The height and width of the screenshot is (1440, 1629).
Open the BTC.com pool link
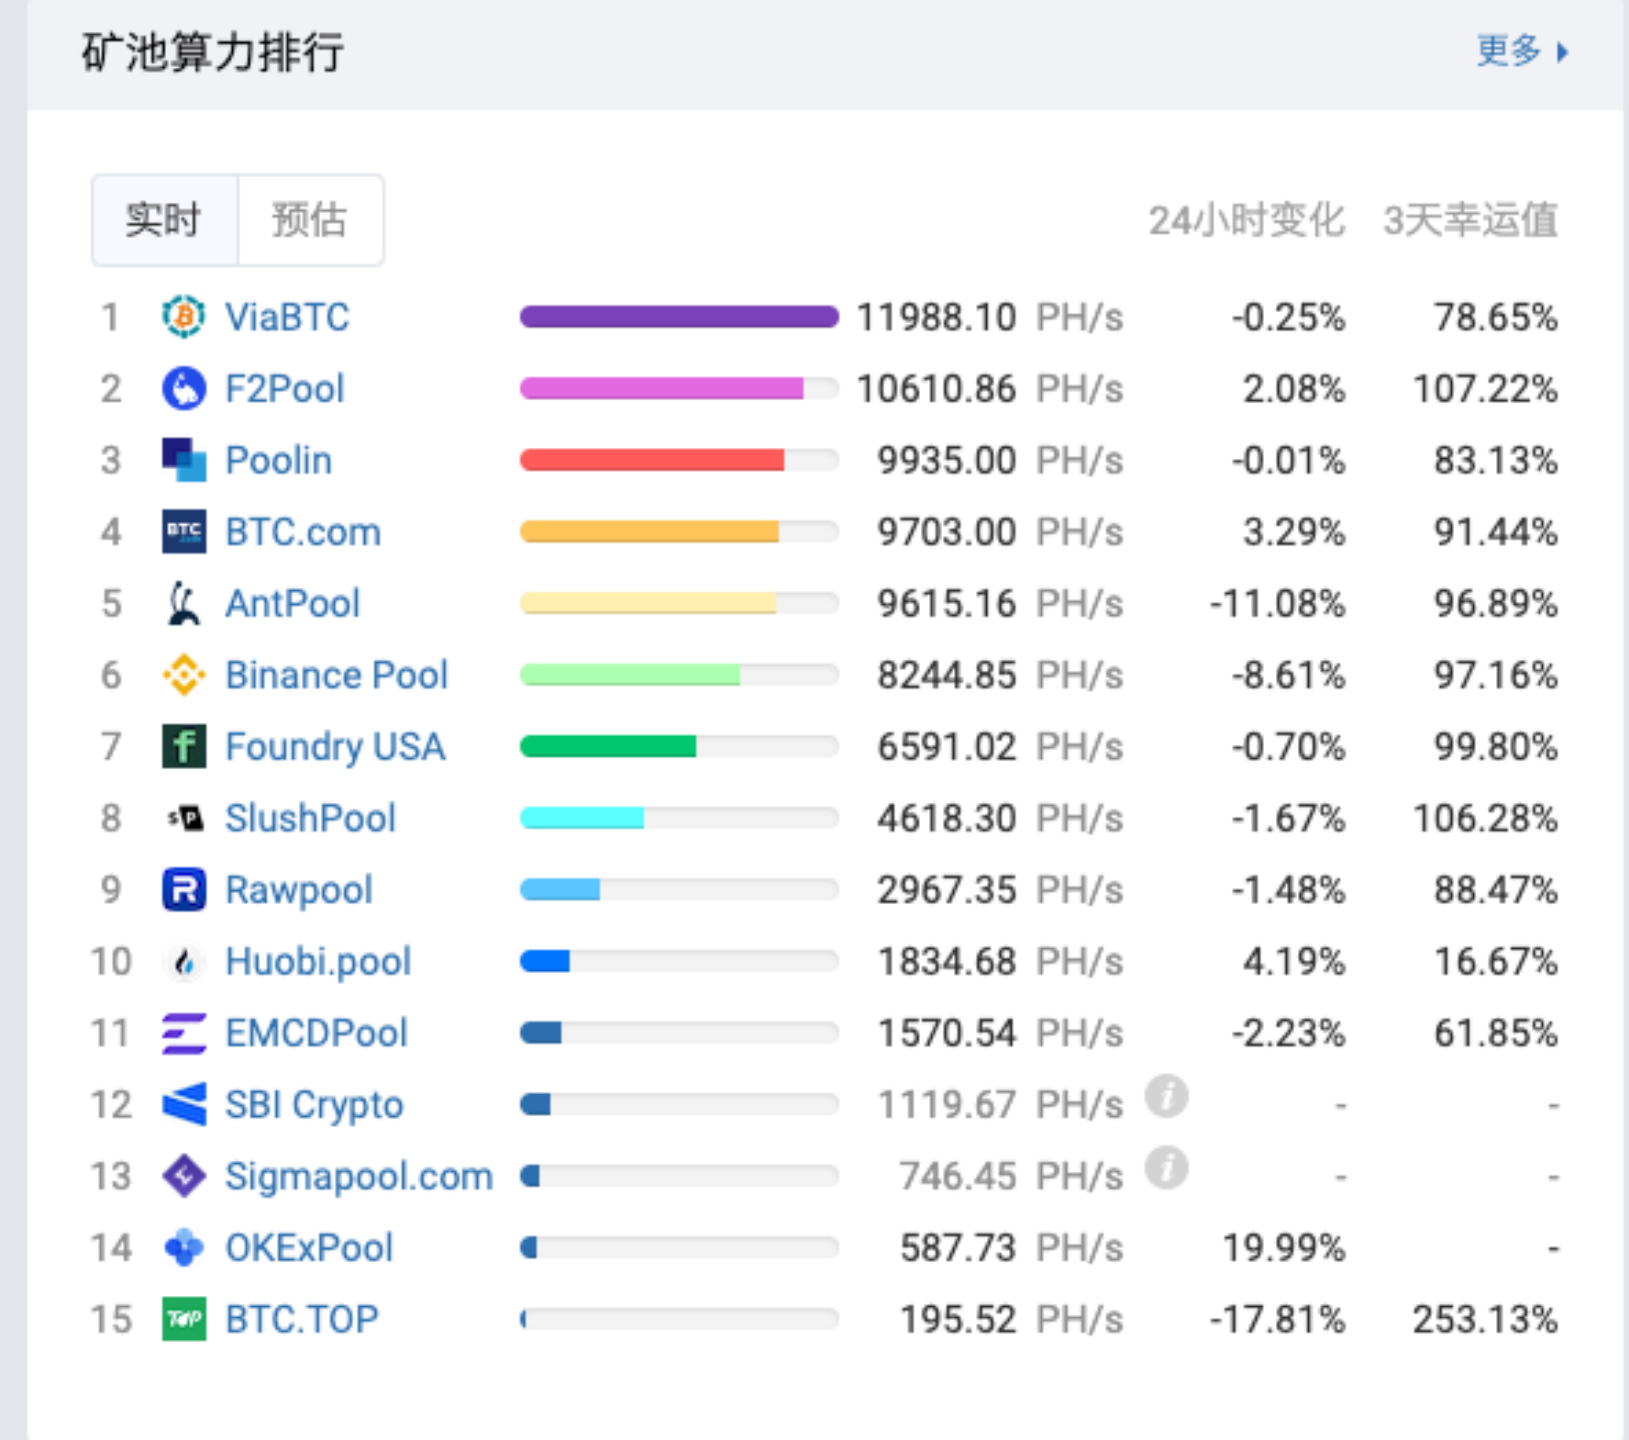303,532
